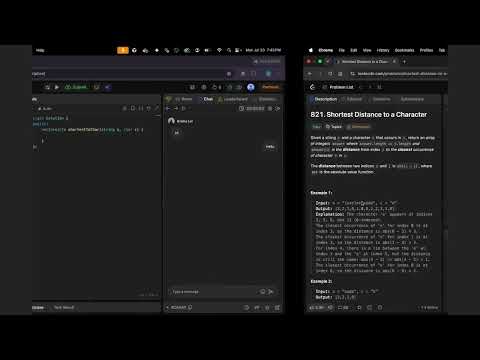Open the History menu in Chrome
The height and width of the screenshot is (360, 480).
pyautogui.click(x=383, y=50)
